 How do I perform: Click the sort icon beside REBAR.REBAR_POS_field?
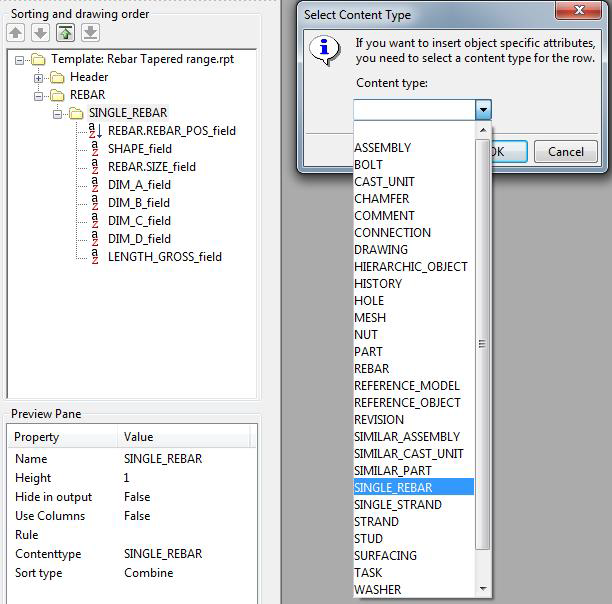tap(95, 131)
